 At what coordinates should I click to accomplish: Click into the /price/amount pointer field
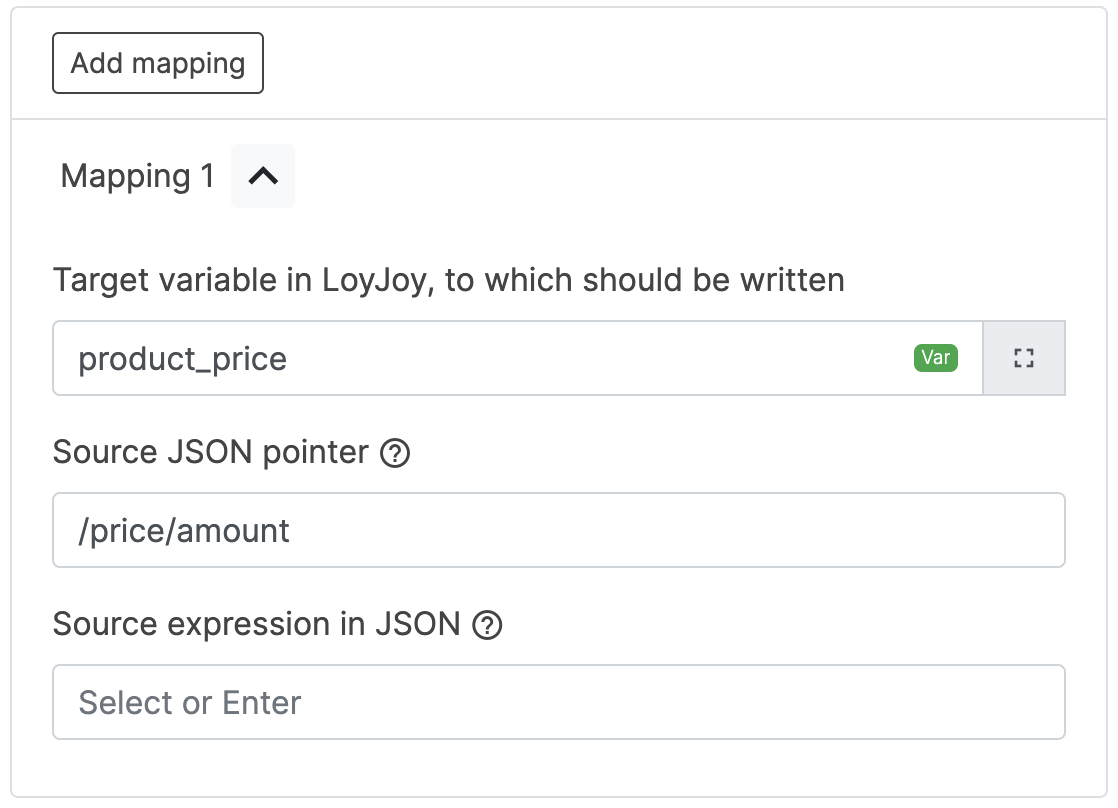558,530
